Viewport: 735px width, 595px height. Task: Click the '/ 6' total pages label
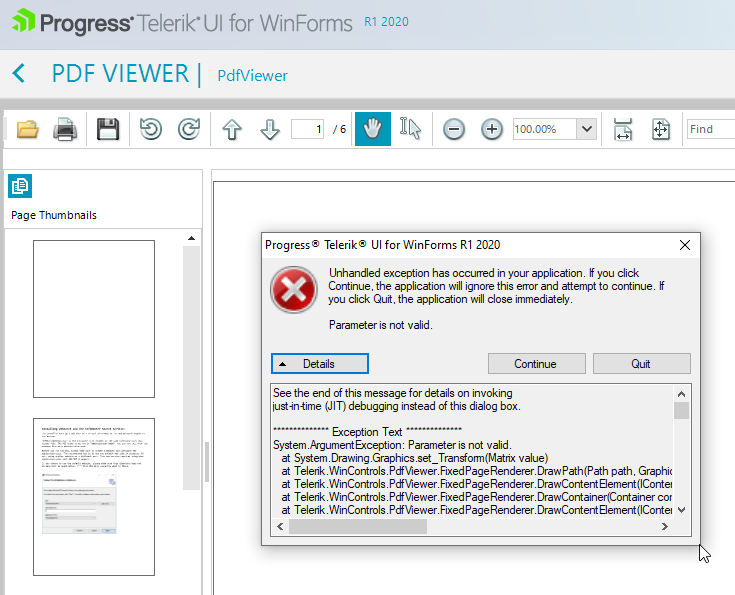(x=339, y=129)
